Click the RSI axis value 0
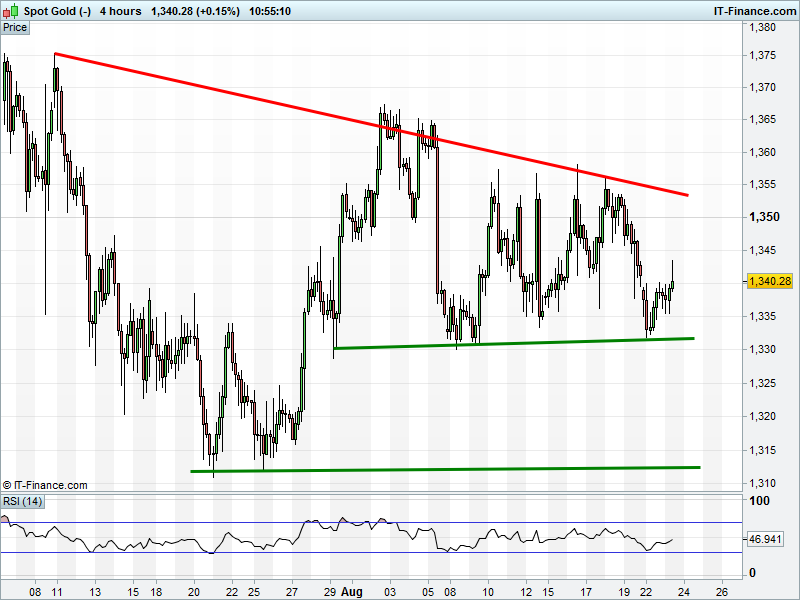The image size is (800, 600). click(752, 573)
